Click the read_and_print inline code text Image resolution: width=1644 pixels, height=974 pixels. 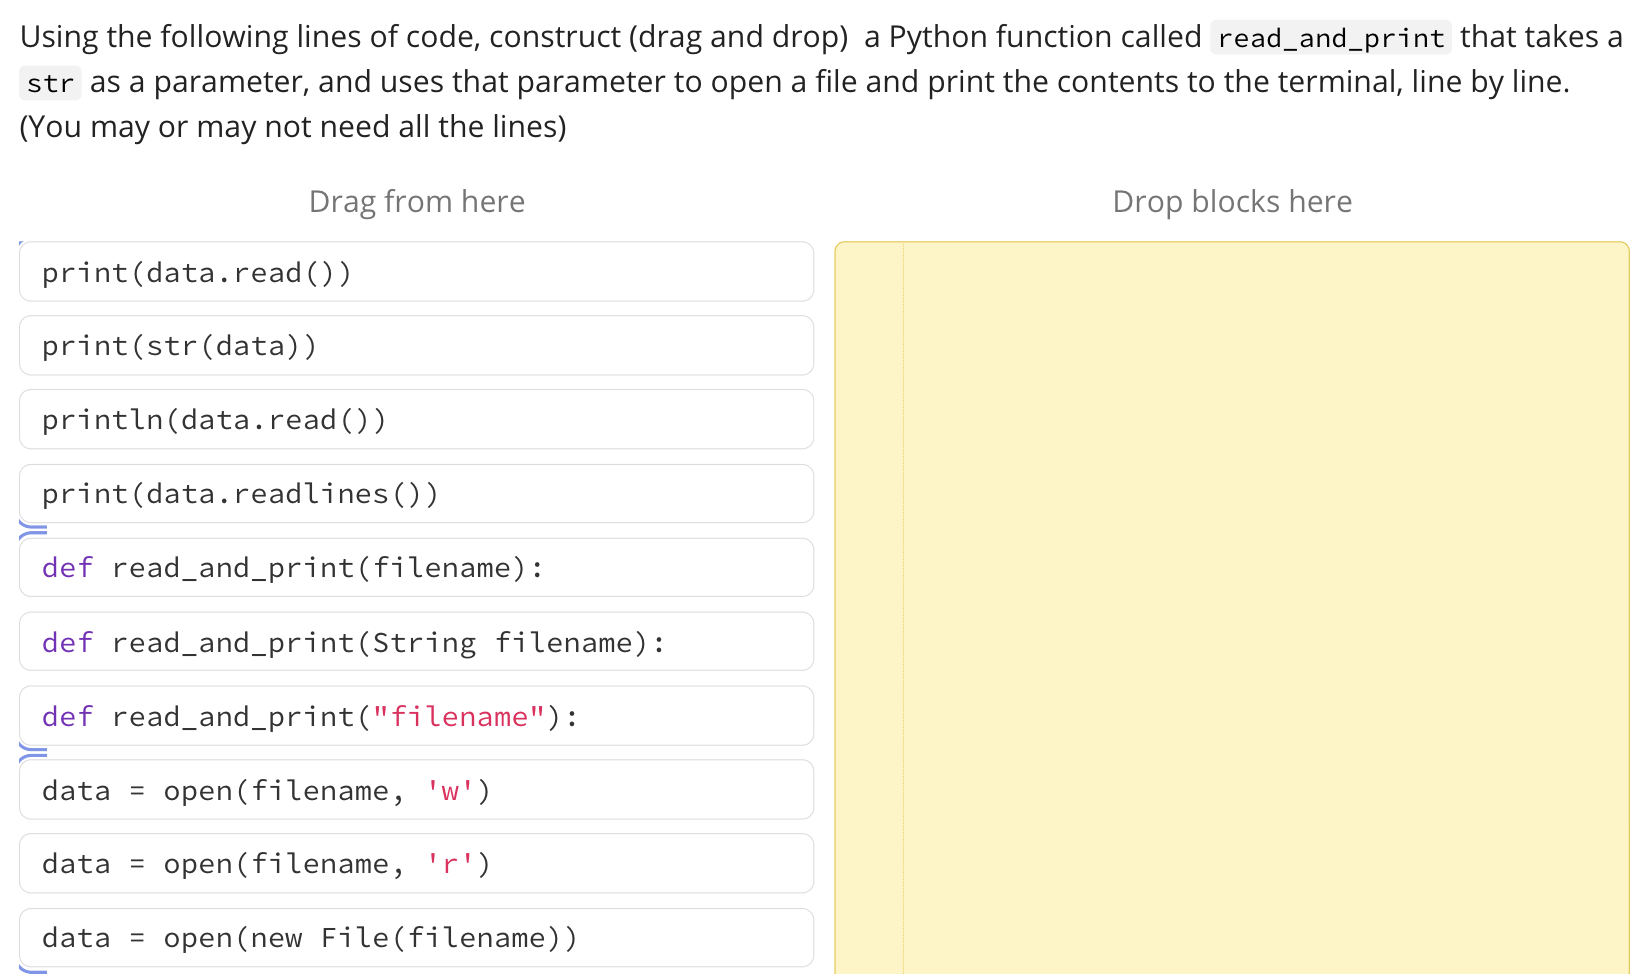[x=1330, y=37]
